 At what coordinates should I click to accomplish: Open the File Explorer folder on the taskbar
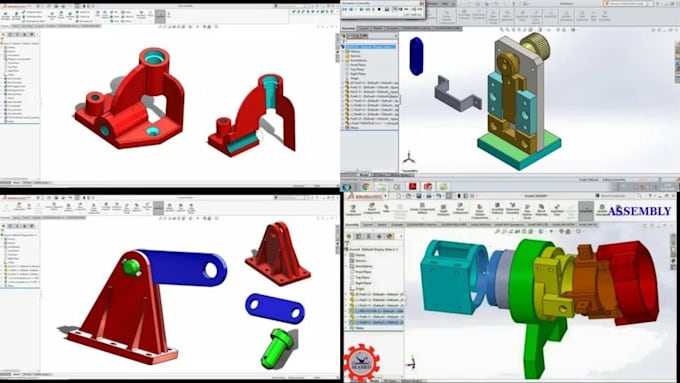(x=381, y=187)
